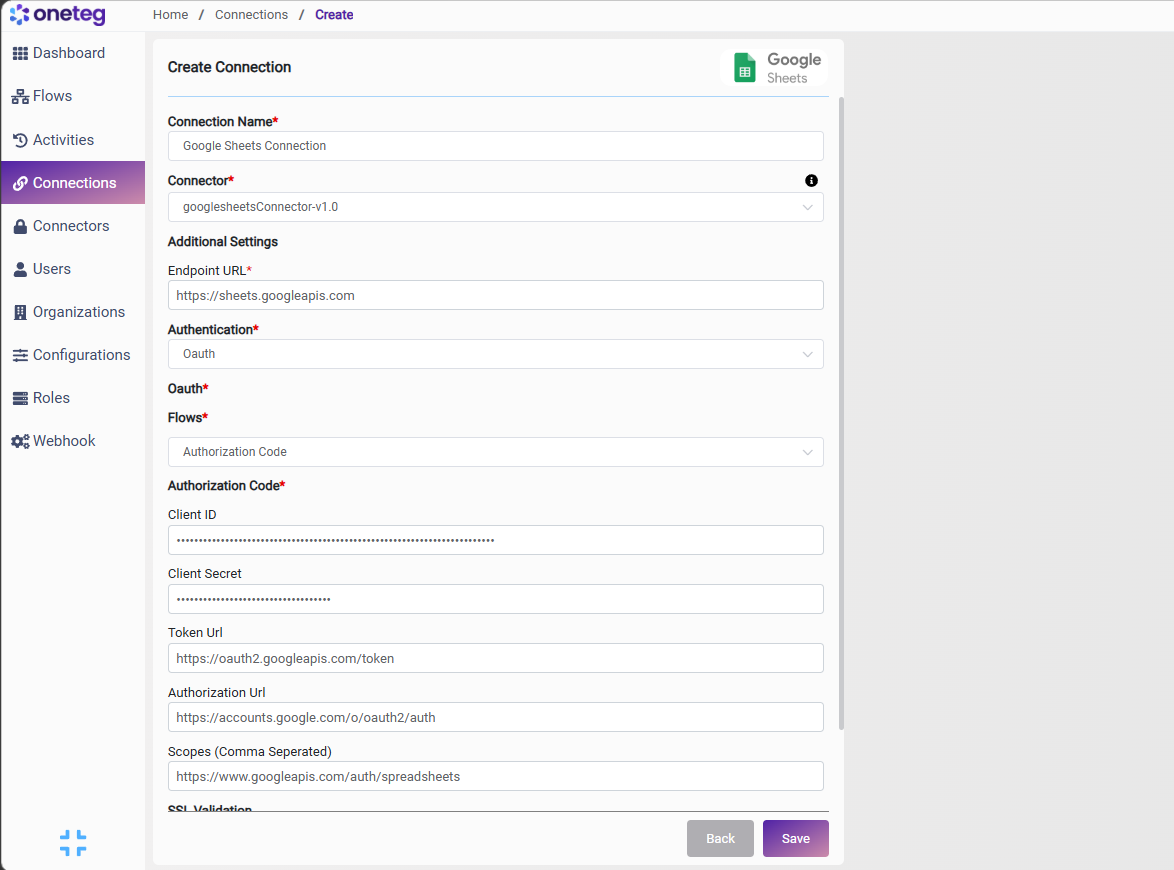Screen dimensions: 1174x870
Task: Click the Additional Settings label
Action: click(222, 242)
